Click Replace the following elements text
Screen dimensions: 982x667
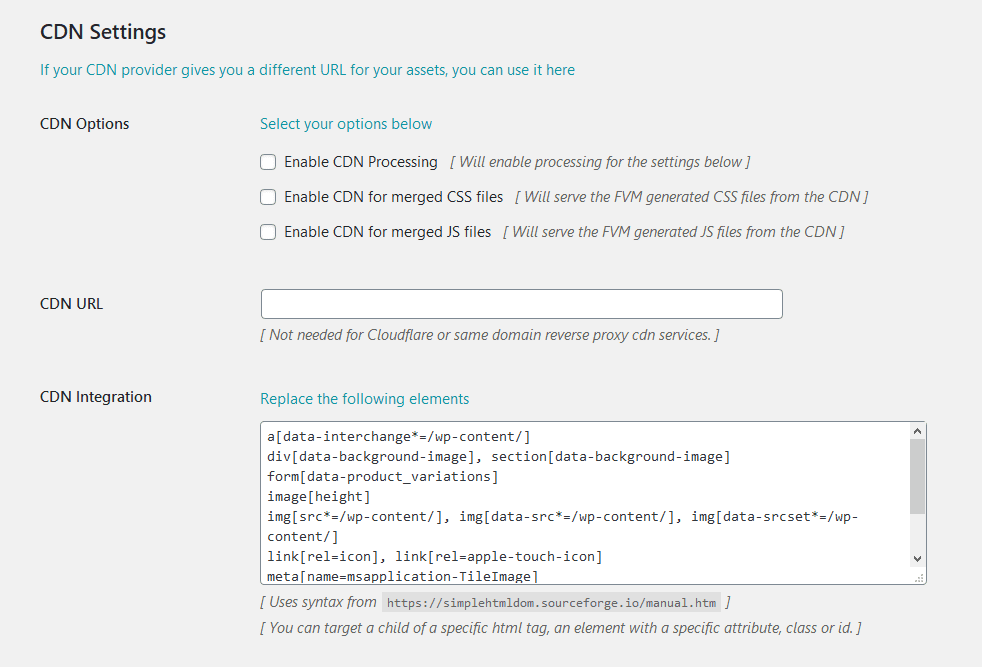(364, 399)
